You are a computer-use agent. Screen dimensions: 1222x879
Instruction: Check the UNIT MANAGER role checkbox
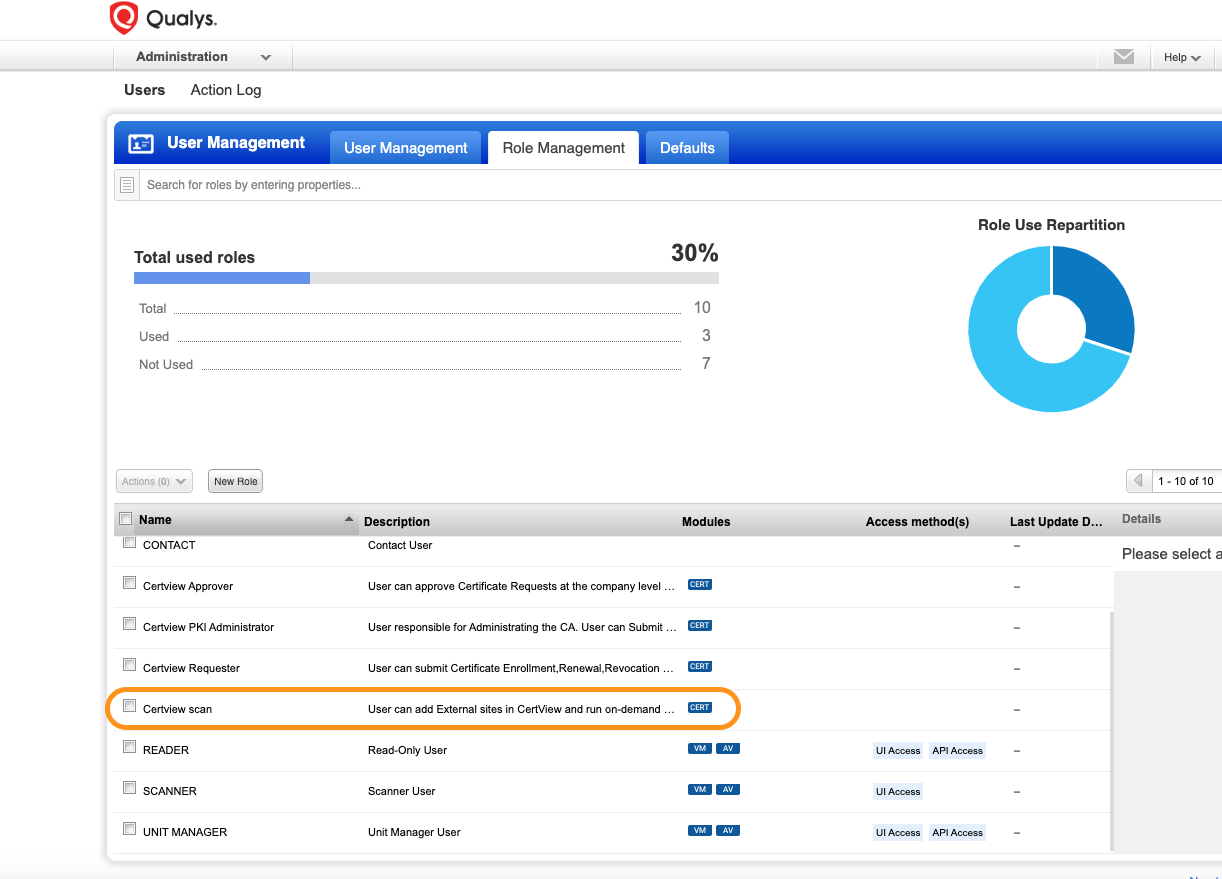point(129,829)
